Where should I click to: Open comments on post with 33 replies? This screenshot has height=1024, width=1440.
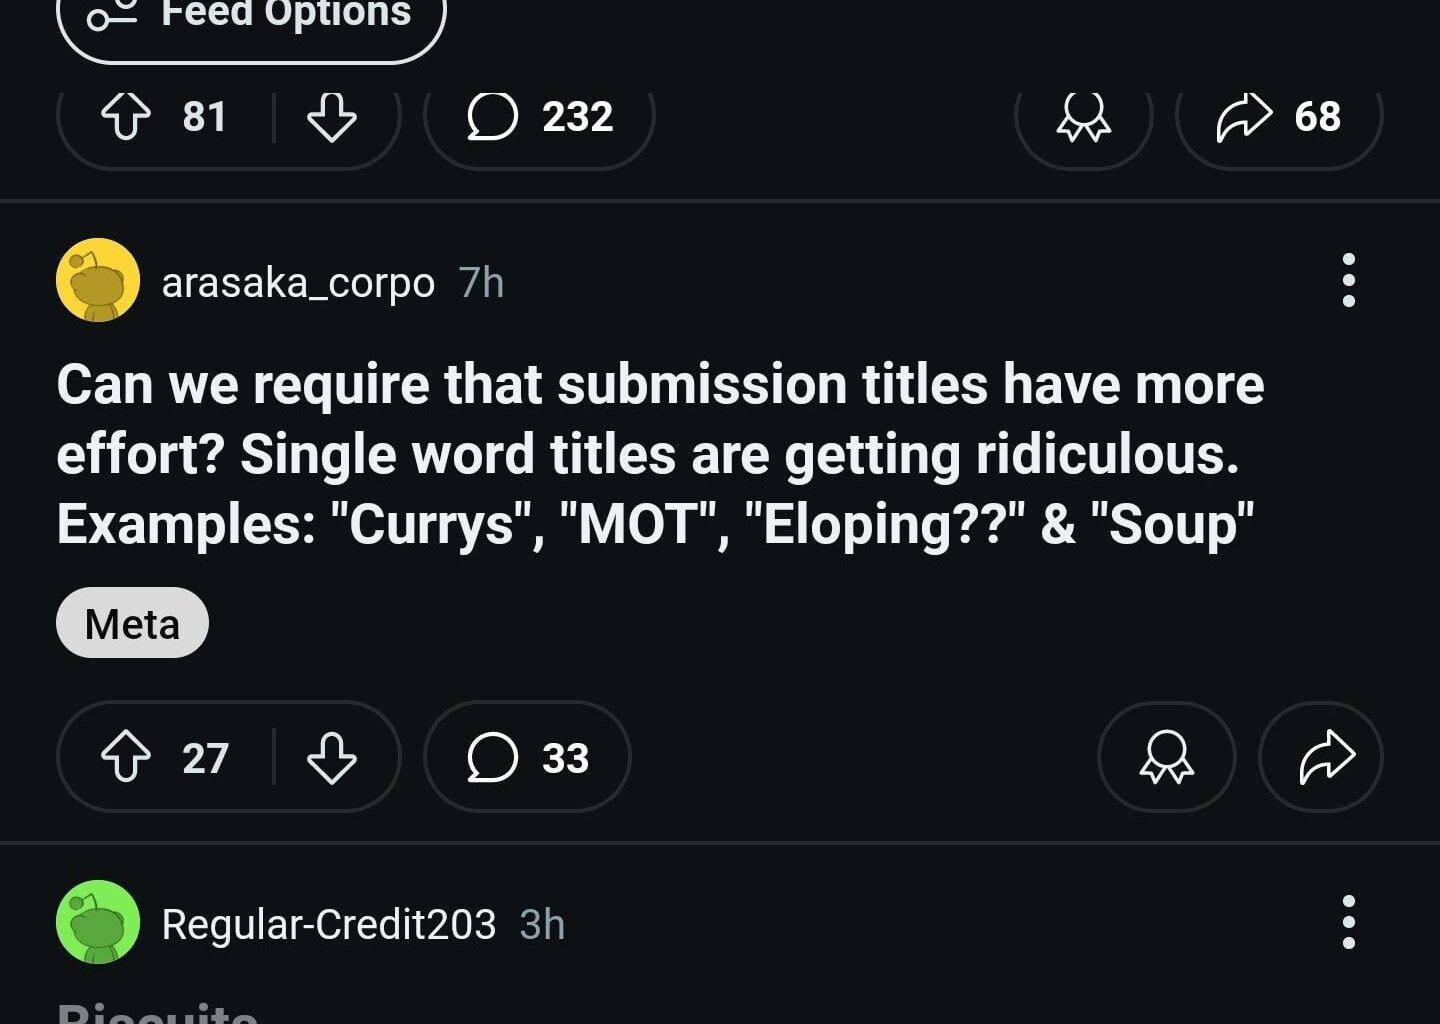527,757
